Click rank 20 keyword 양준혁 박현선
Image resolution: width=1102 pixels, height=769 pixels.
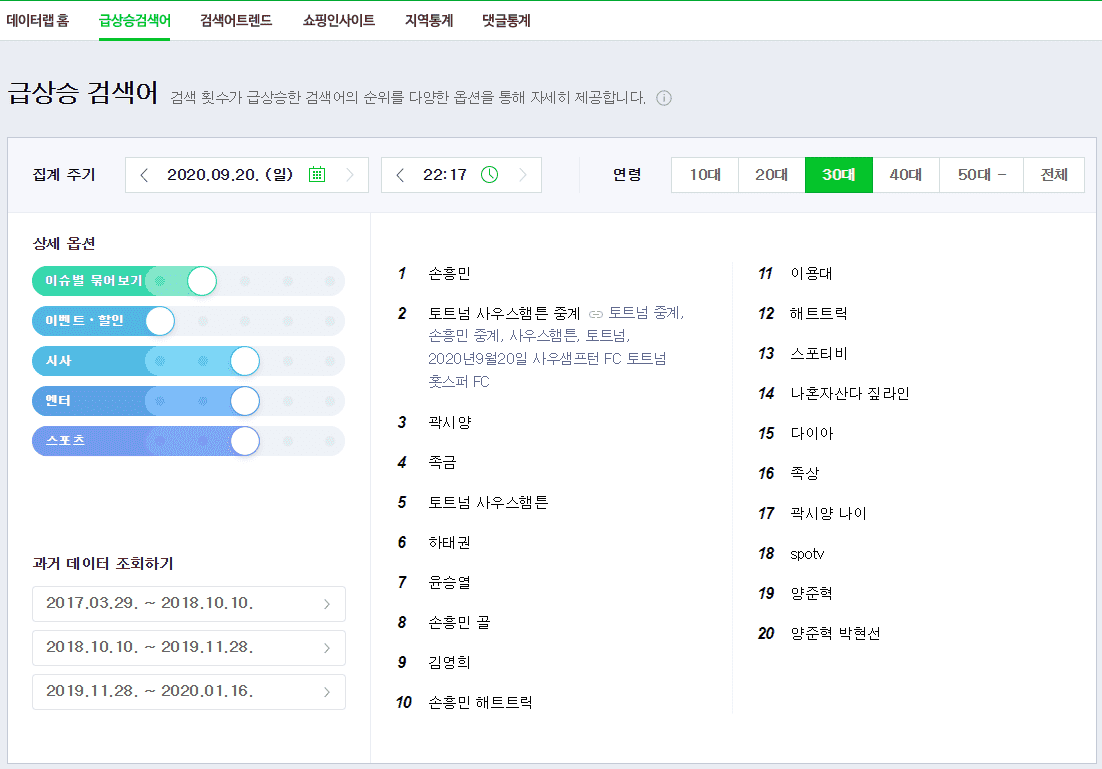(835, 633)
